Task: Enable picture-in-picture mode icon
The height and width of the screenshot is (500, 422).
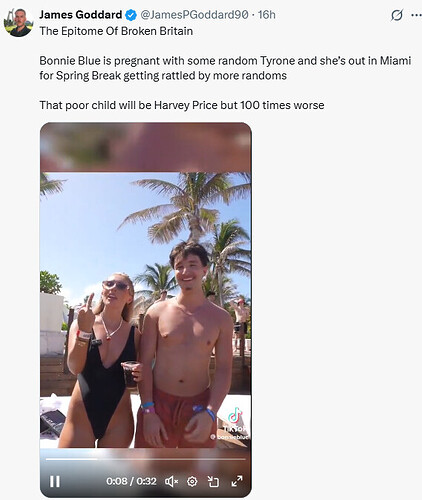Action: pos(213,481)
